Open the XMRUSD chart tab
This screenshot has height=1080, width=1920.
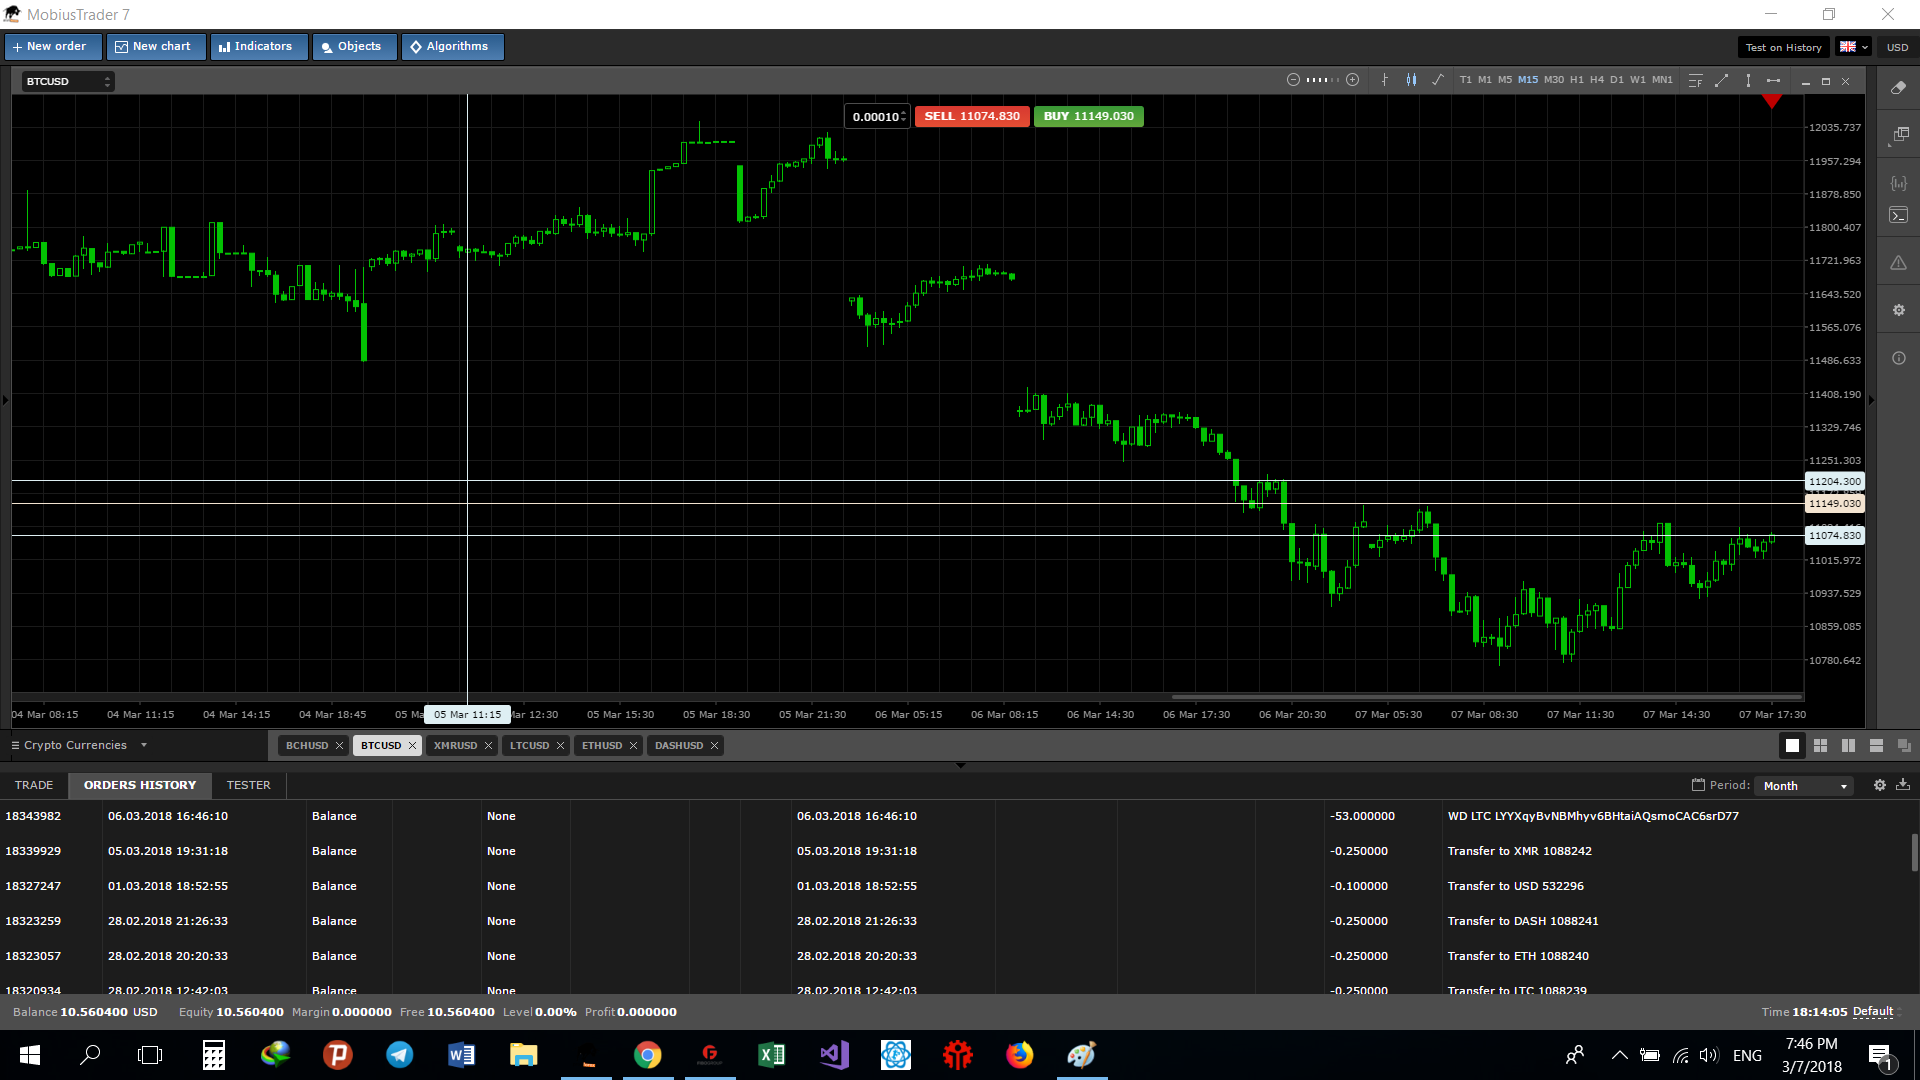point(455,745)
